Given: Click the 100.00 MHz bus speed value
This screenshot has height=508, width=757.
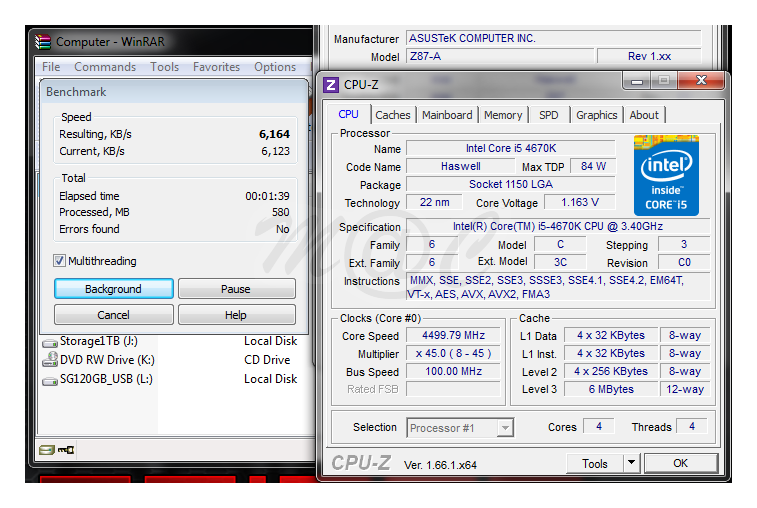Looking at the screenshot, I should pyautogui.click(x=453, y=371).
